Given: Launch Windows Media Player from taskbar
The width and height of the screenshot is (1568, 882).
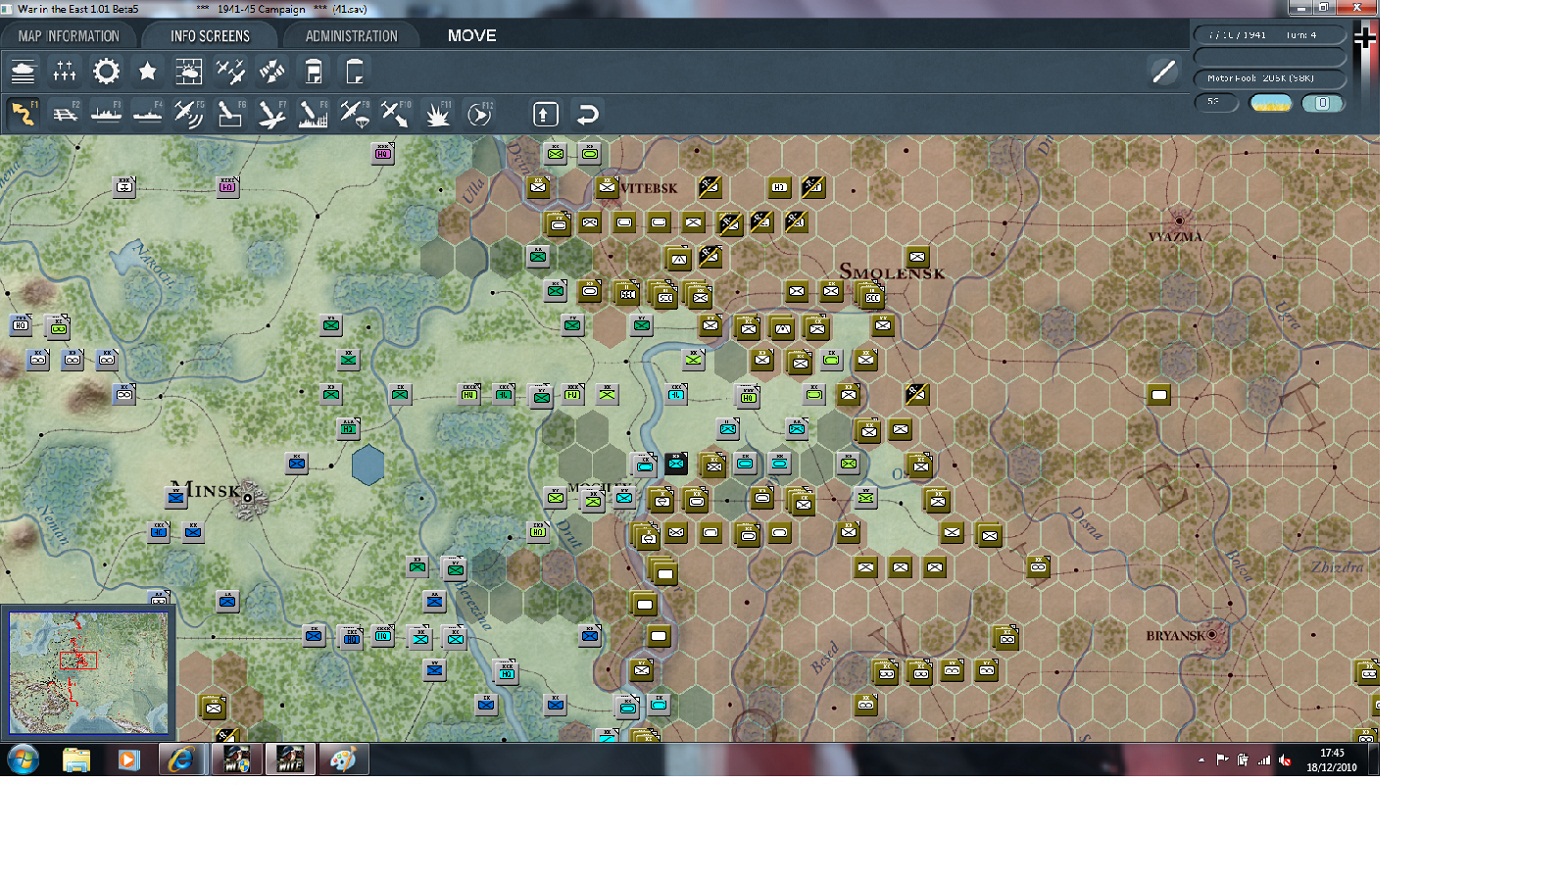Looking at the screenshot, I should pyautogui.click(x=128, y=760).
